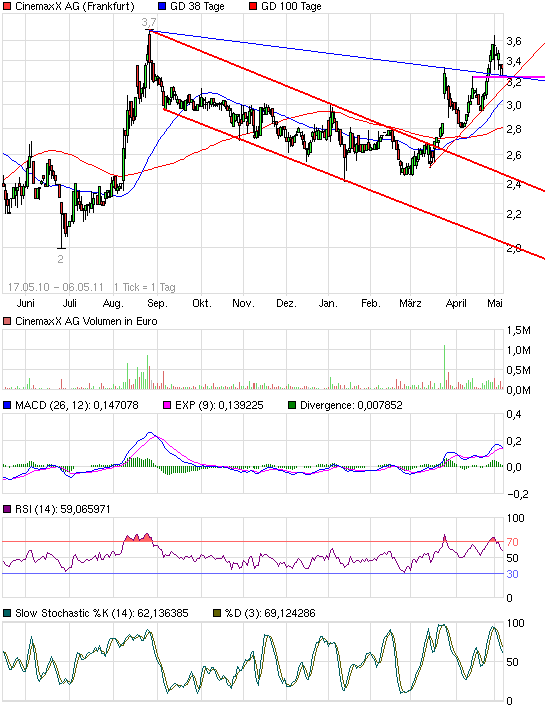This screenshot has height=710, width=545.
Task: Click the 0,4 MACD axis value
Action: [x=514, y=415]
